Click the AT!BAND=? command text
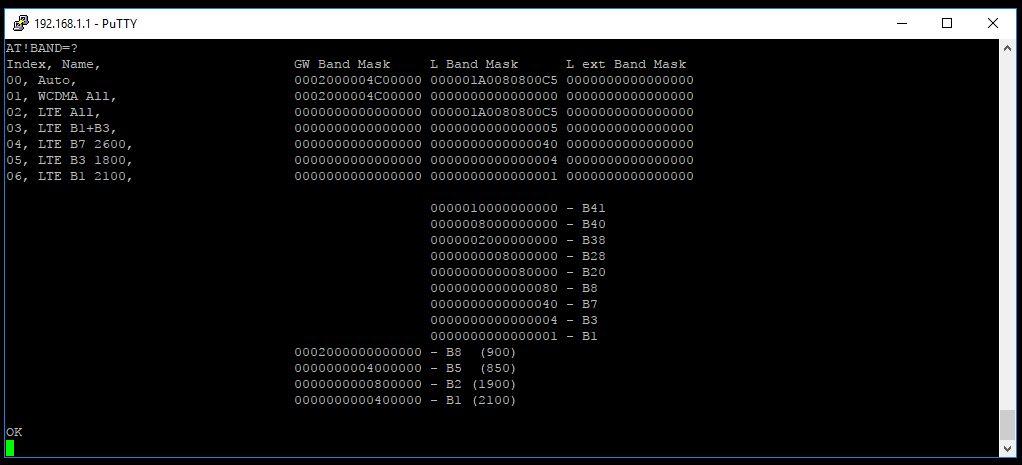1022x465 pixels. coord(42,48)
